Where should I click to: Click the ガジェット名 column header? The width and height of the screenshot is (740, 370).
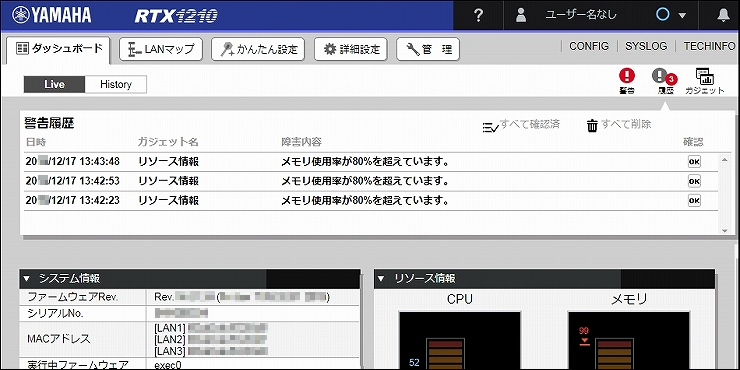pos(168,142)
